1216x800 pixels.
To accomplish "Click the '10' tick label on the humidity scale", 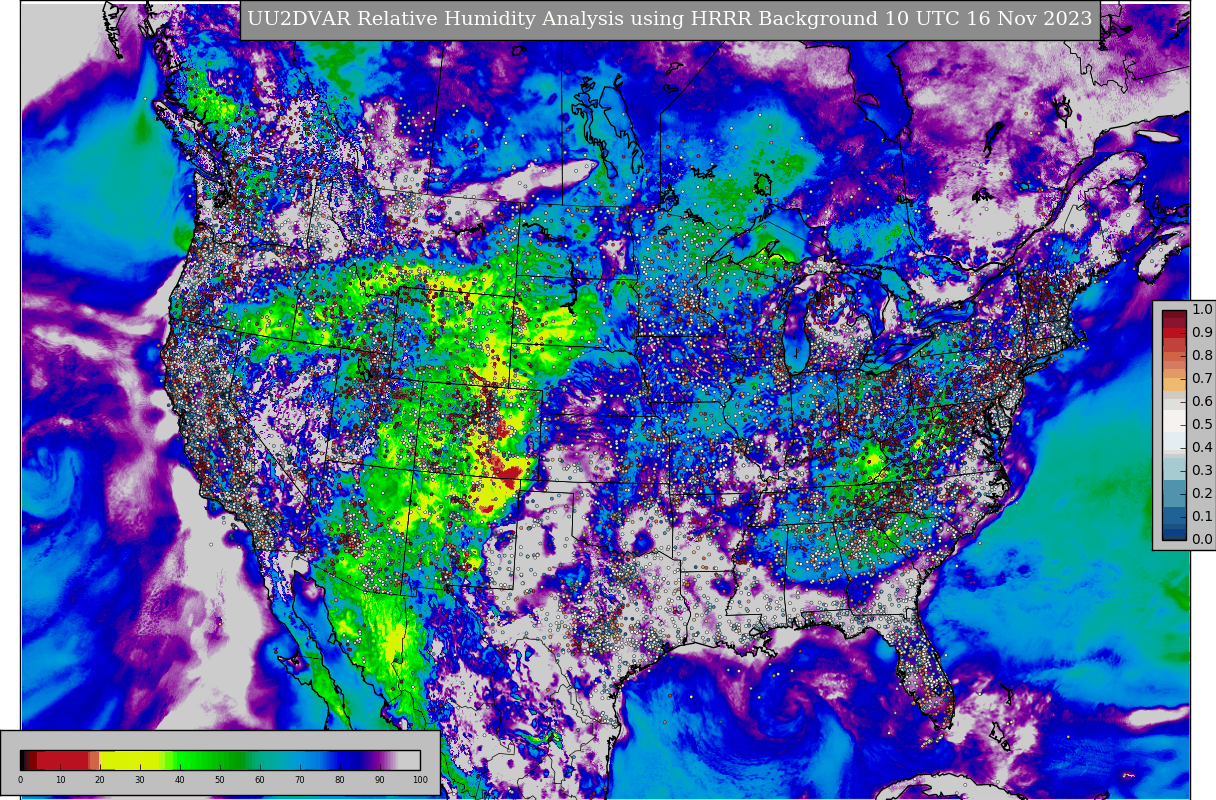I will point(60,780).
